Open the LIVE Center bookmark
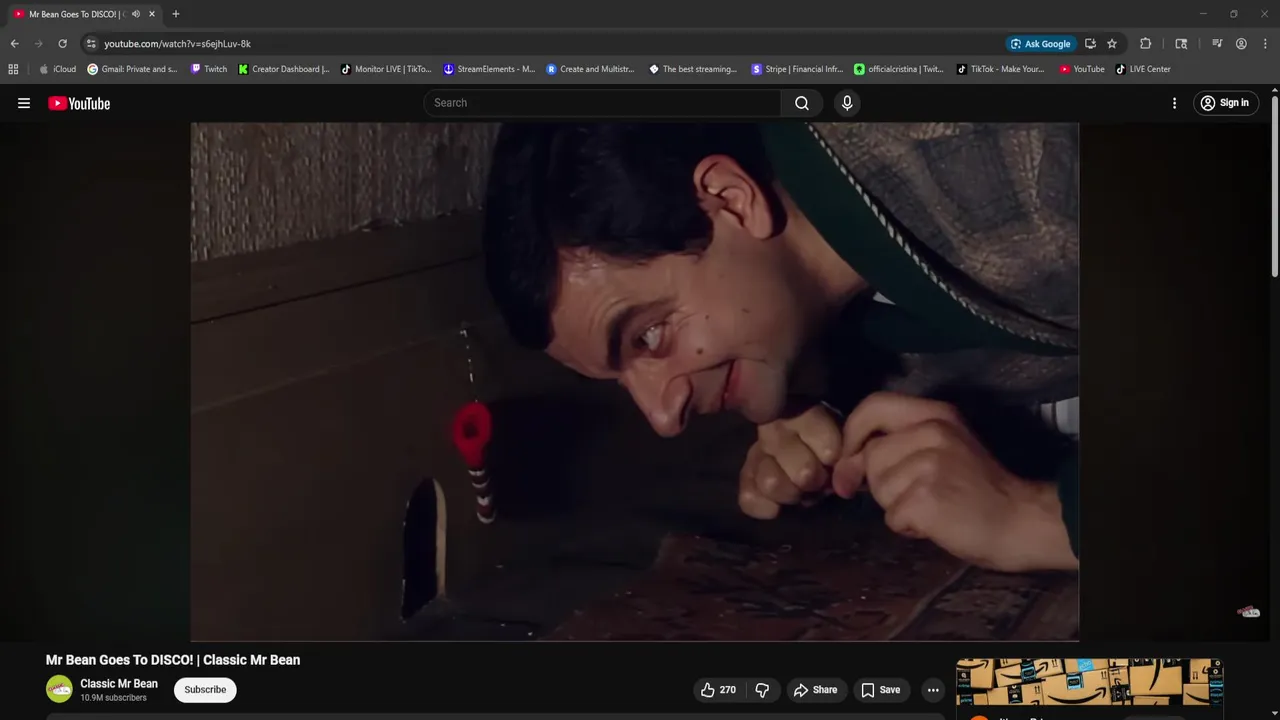 [x=1143, y=69]
